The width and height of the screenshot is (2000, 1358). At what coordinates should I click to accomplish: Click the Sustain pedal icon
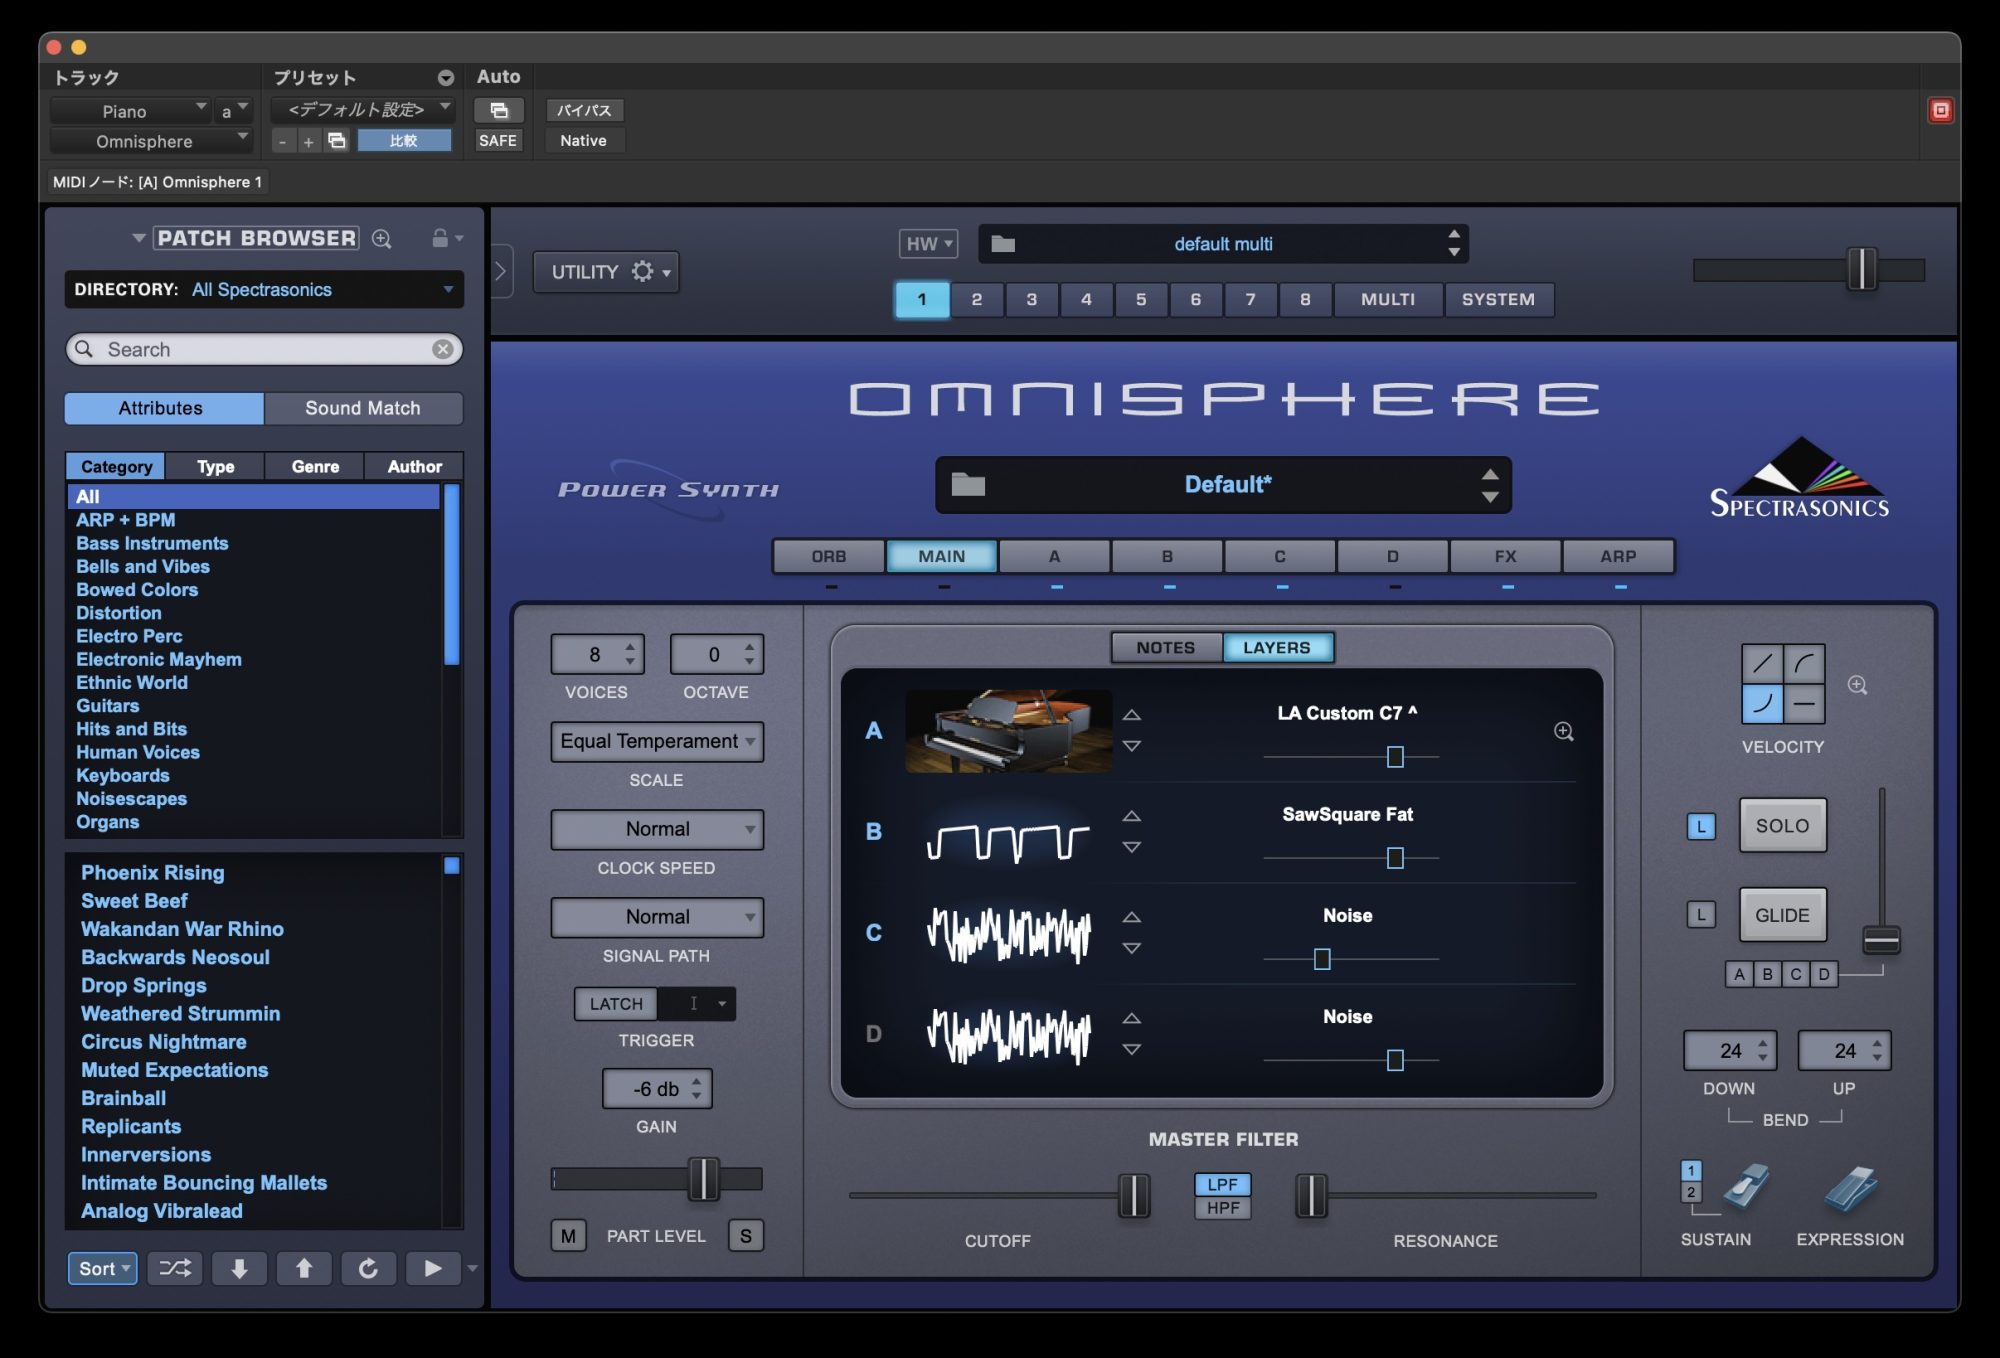pos(1746,1187)
